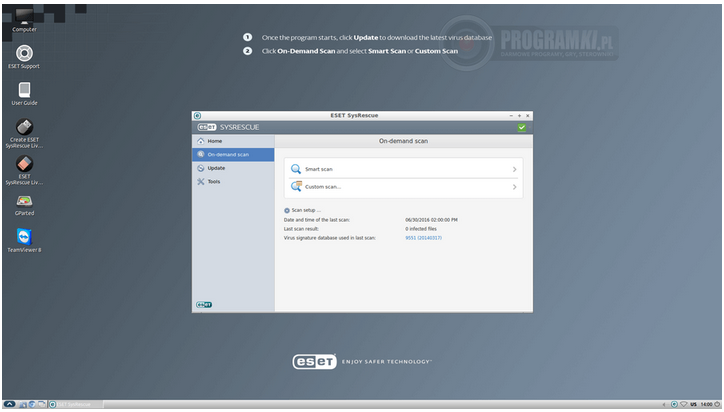The width and height of the screenshot is (724, 412).
Task: Select ESET SysRescue taskbar window button
Action: point(75,405)
